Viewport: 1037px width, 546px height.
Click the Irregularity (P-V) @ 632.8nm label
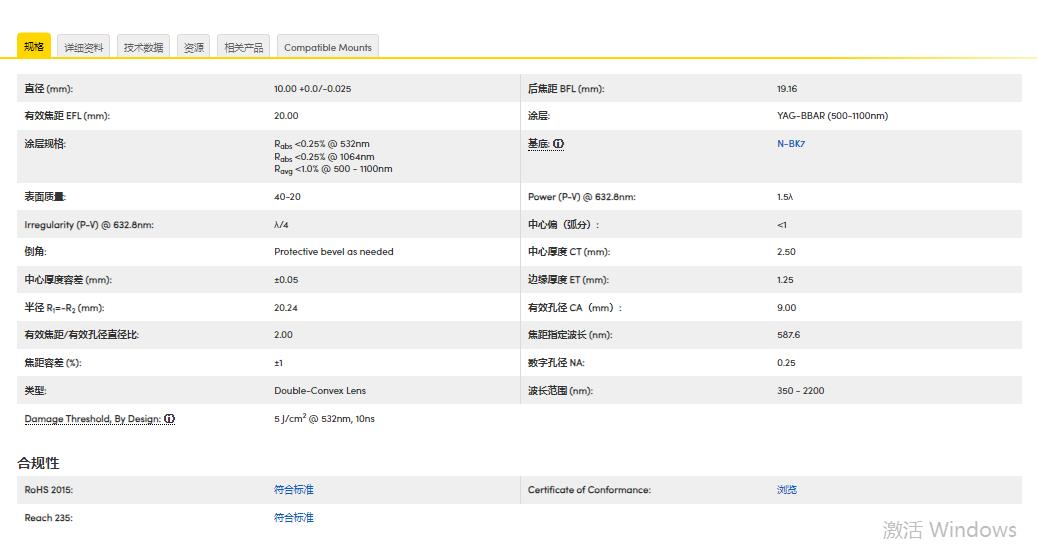(x=89, y=225)
